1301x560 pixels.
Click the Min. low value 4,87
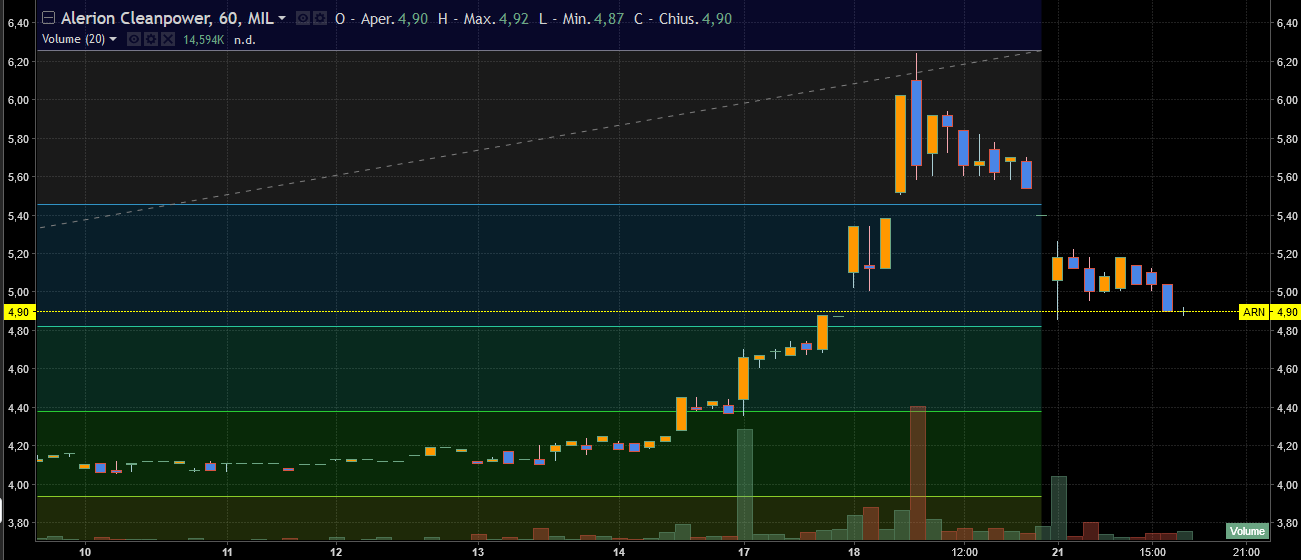pos(607,18)
